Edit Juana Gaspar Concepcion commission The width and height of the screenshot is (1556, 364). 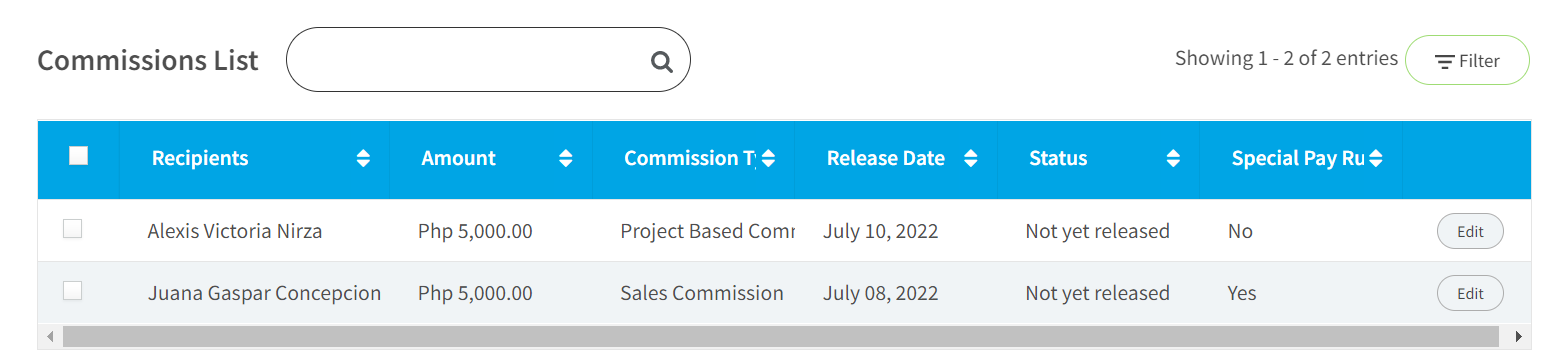point(1470,293)
